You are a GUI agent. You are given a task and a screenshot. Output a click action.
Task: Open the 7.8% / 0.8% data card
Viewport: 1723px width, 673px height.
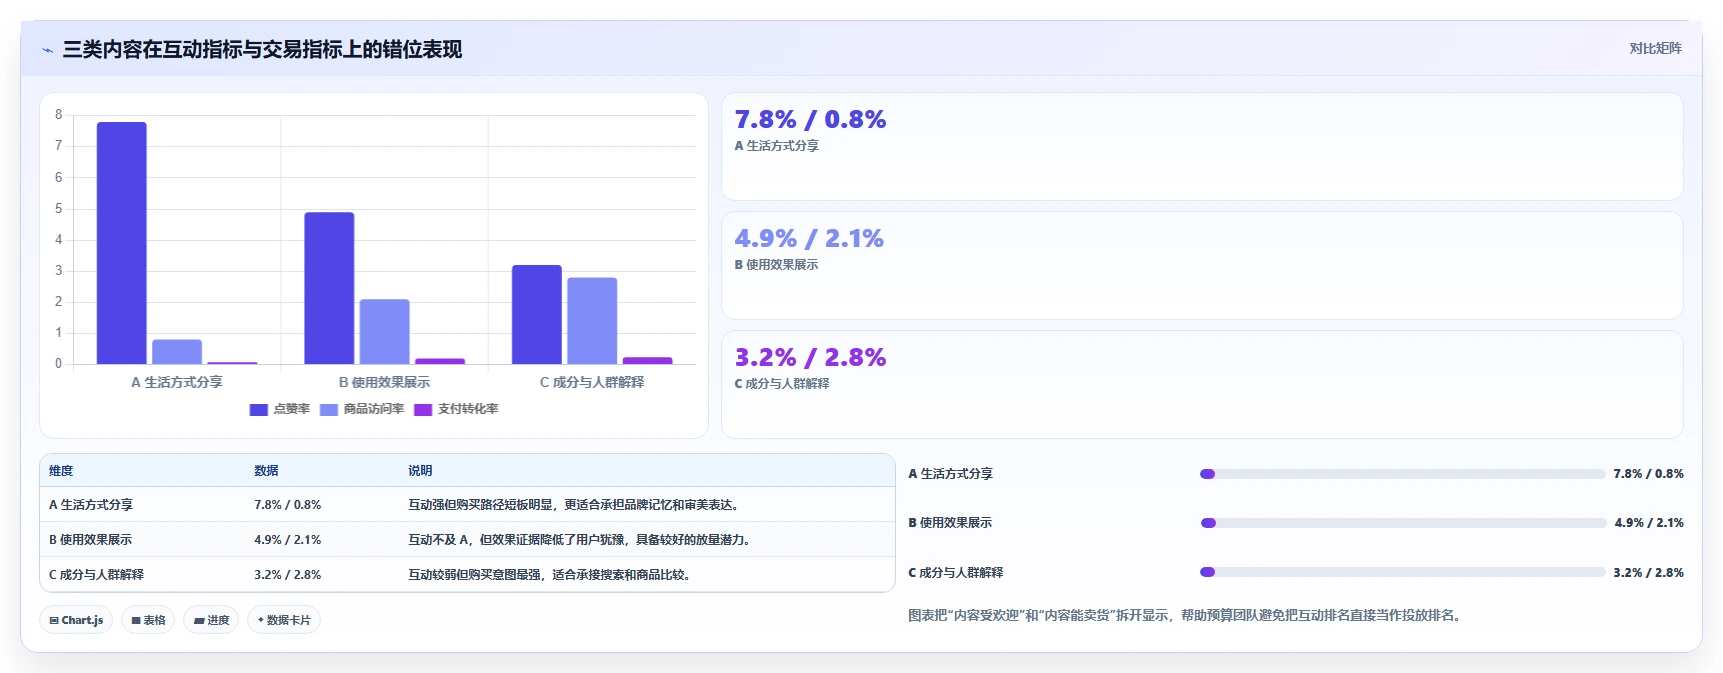[1202, 147]
